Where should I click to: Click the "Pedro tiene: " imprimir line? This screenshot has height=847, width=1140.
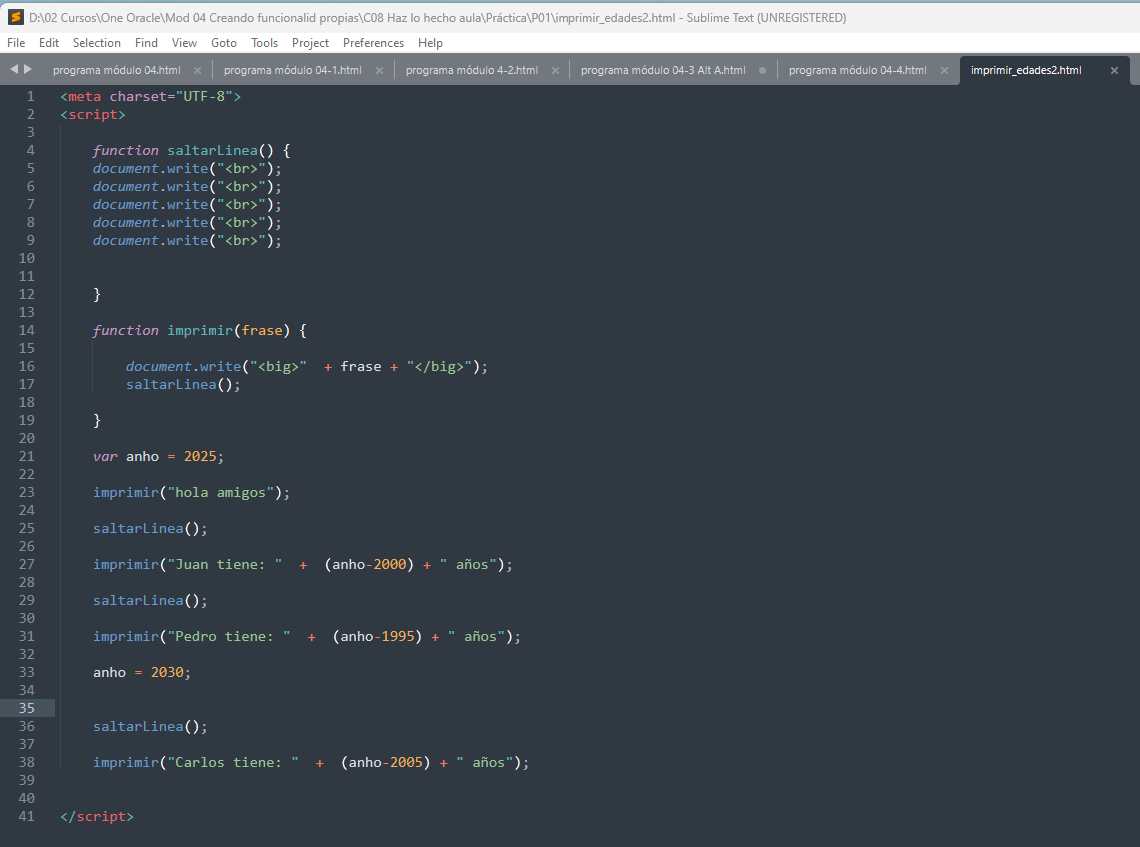point(307,637)
